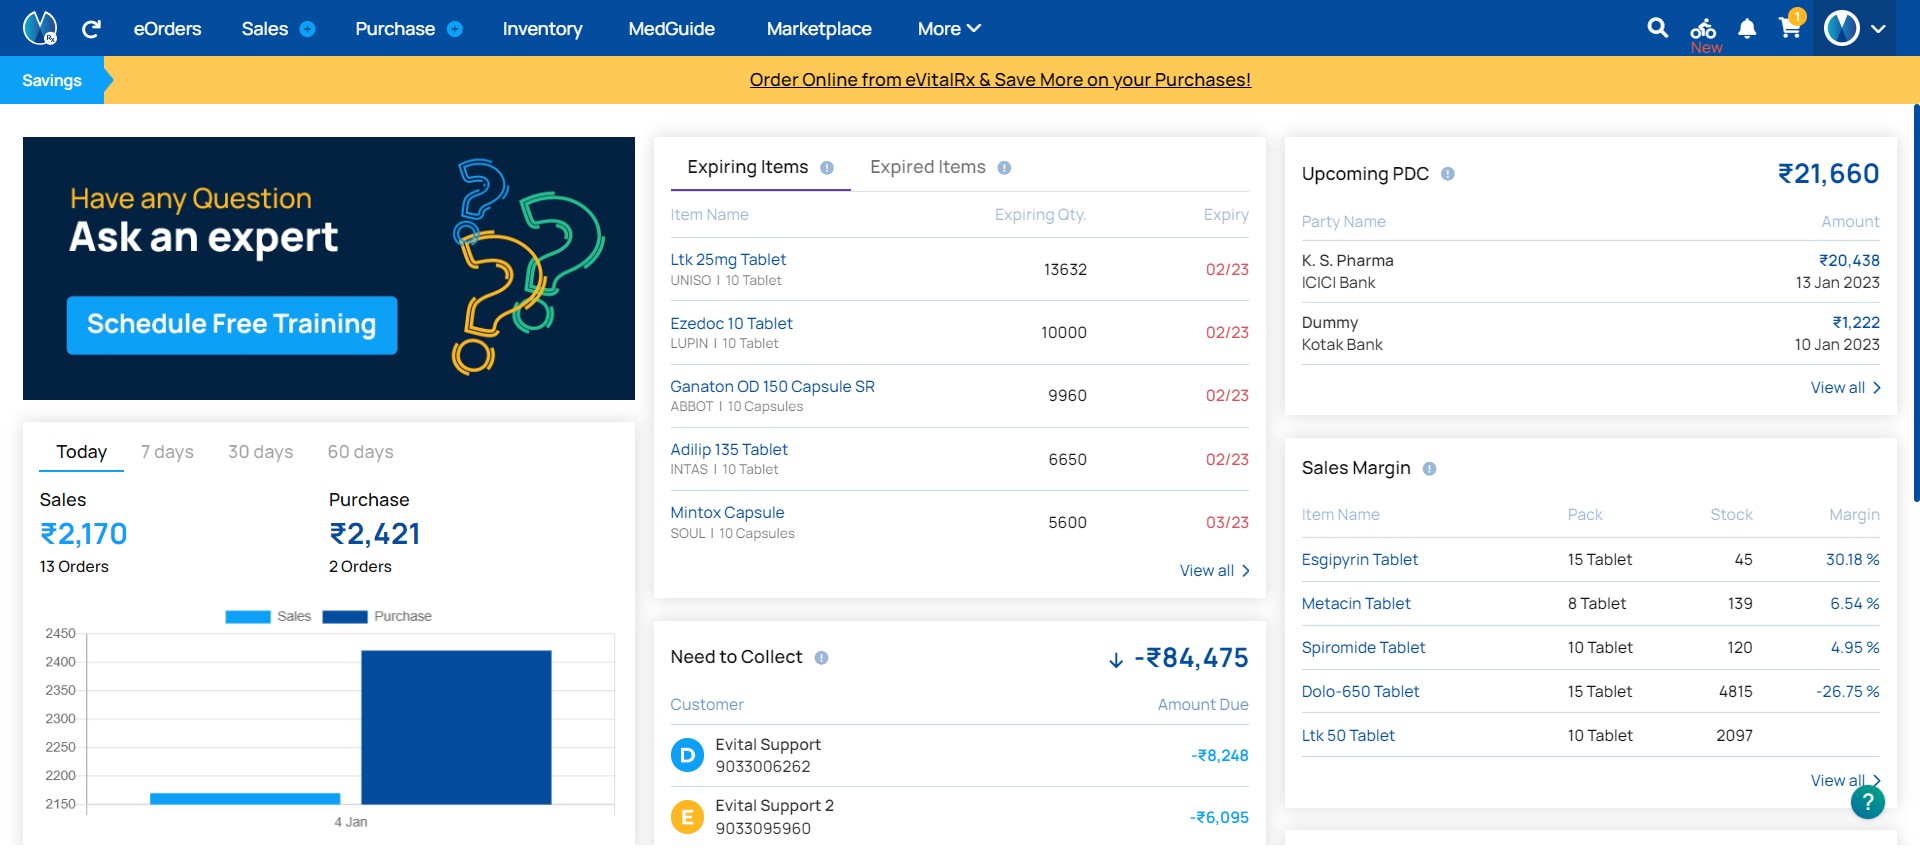1920x854 pixels.
Task: Expand the profile dropdown chevron
Action: (1878, 29)
